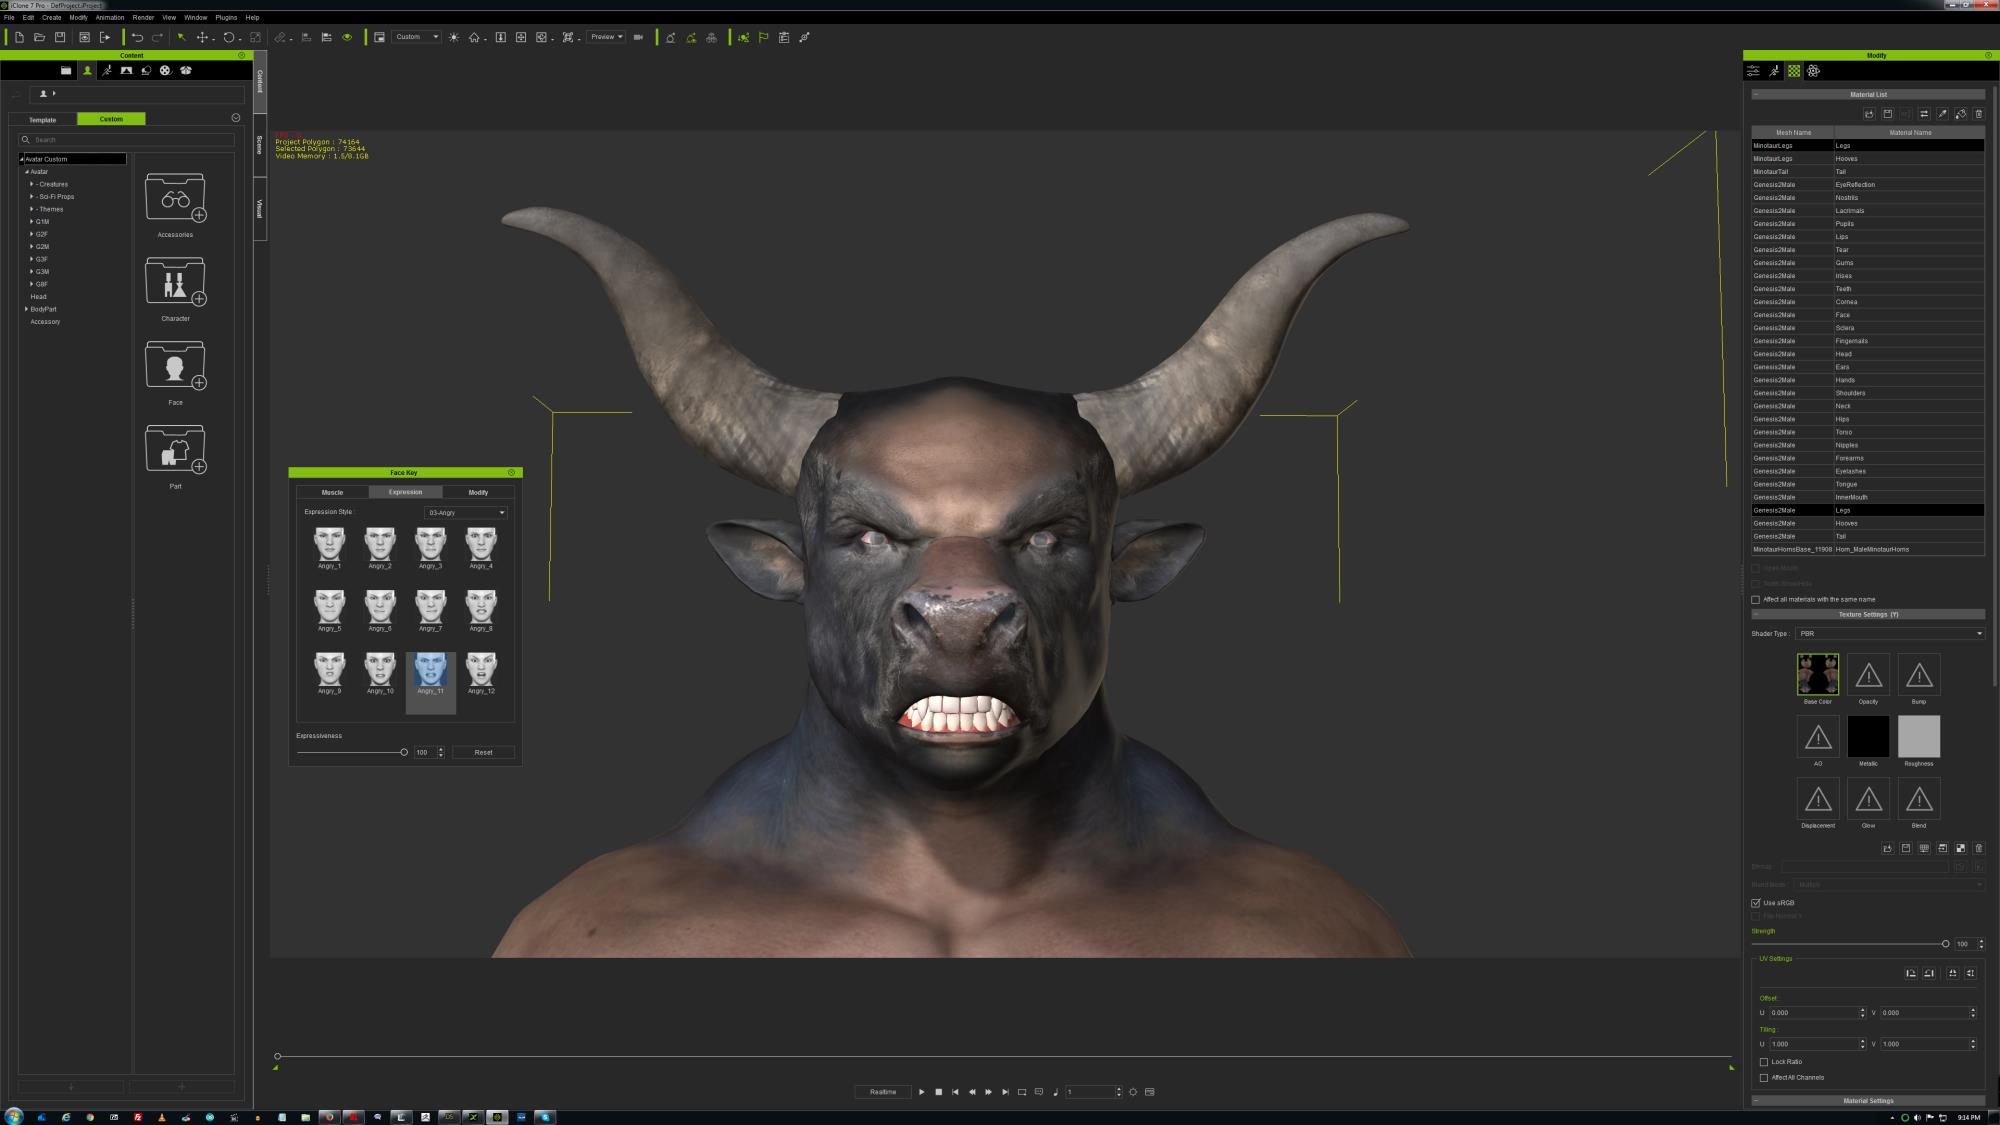Click the Strength slider in Texture Settings

[x=1945, y=944]
